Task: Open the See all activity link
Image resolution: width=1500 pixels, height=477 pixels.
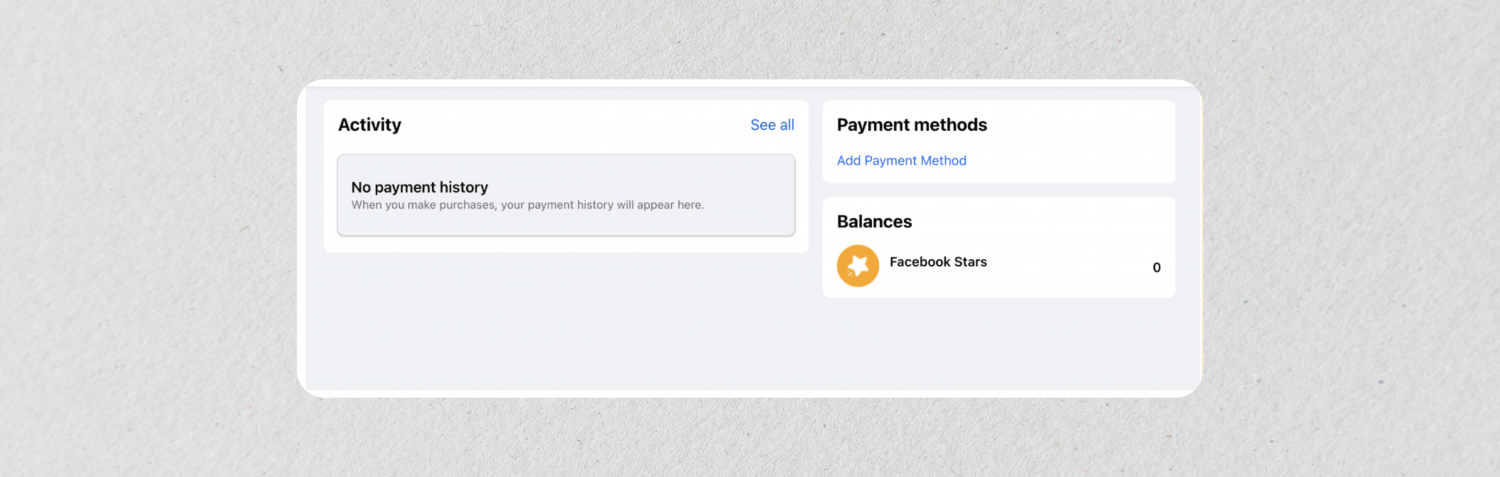Action: [x=772, y=125]
